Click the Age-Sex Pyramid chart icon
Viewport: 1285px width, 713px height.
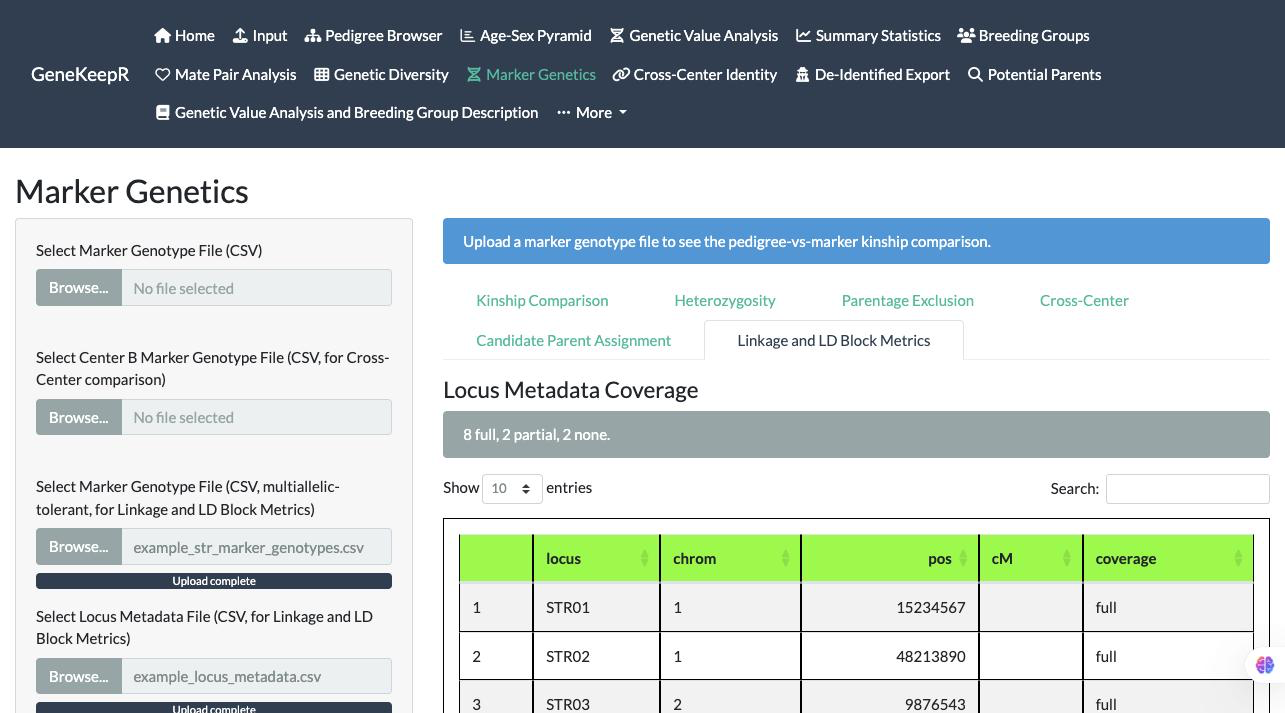[x=467, y=36]
